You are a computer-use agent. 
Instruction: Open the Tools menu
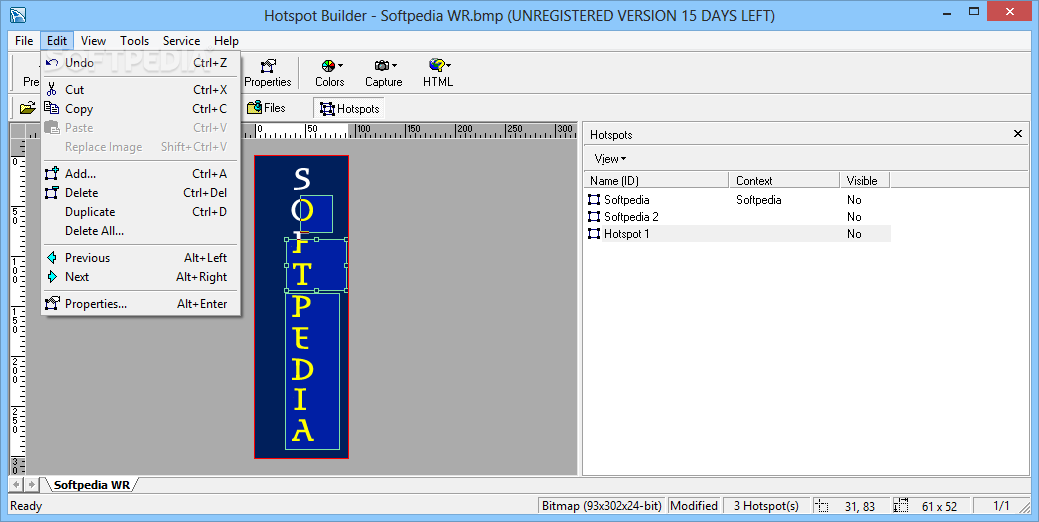tap(135, 41)
